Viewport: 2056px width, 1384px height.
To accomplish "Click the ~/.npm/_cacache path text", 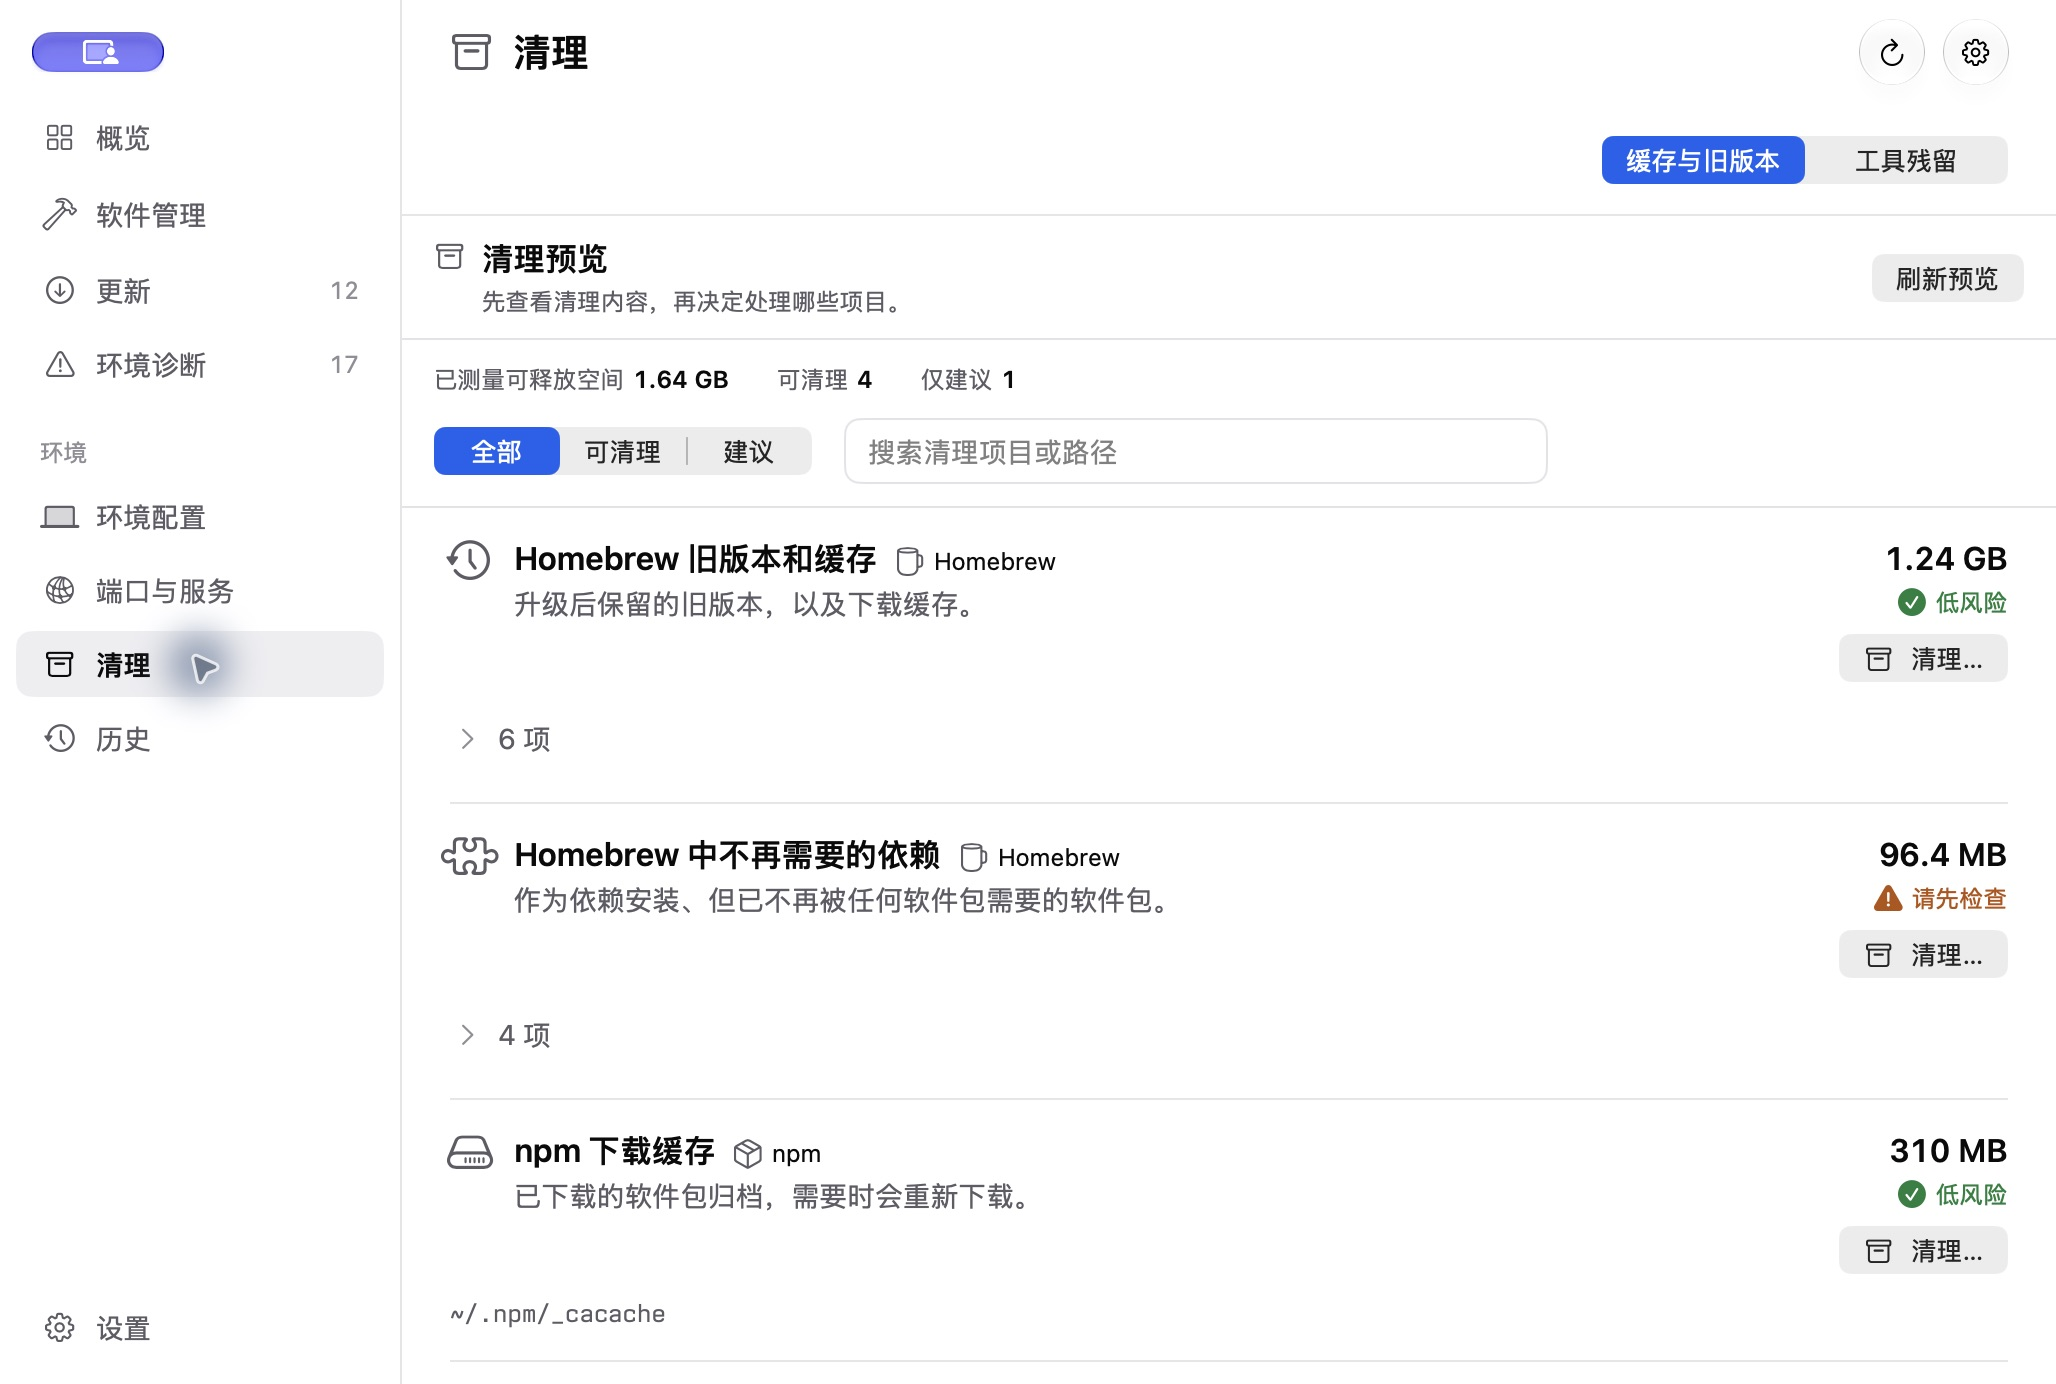I will (x=557, y=1313).
